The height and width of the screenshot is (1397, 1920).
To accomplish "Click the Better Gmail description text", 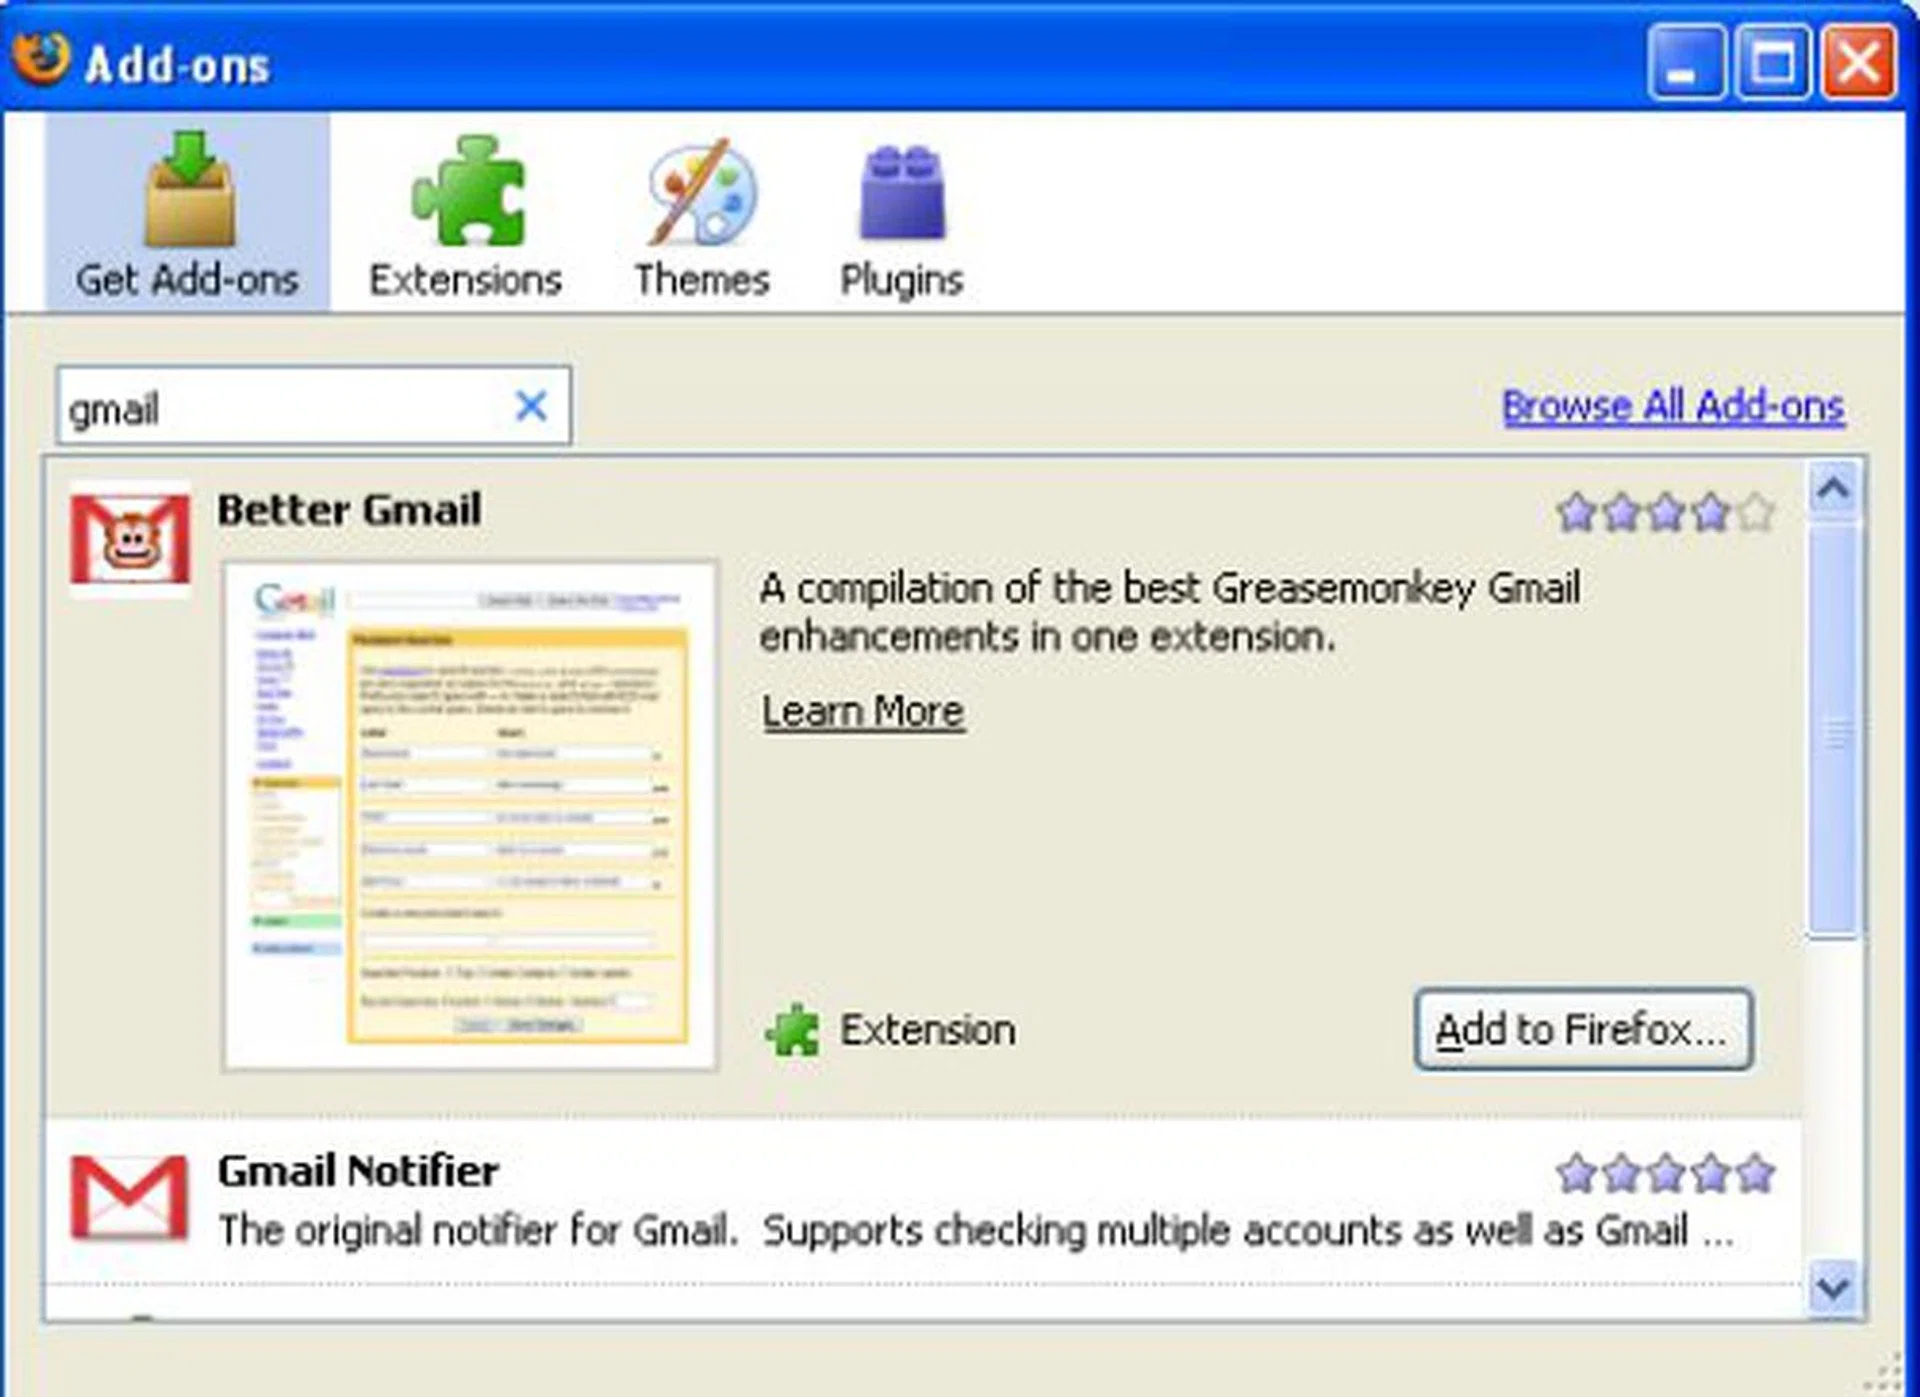I will click(x=1169, y=612).
